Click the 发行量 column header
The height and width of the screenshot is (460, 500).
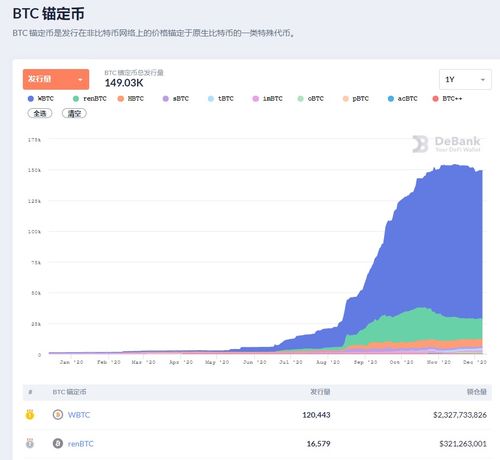(320, 392)
